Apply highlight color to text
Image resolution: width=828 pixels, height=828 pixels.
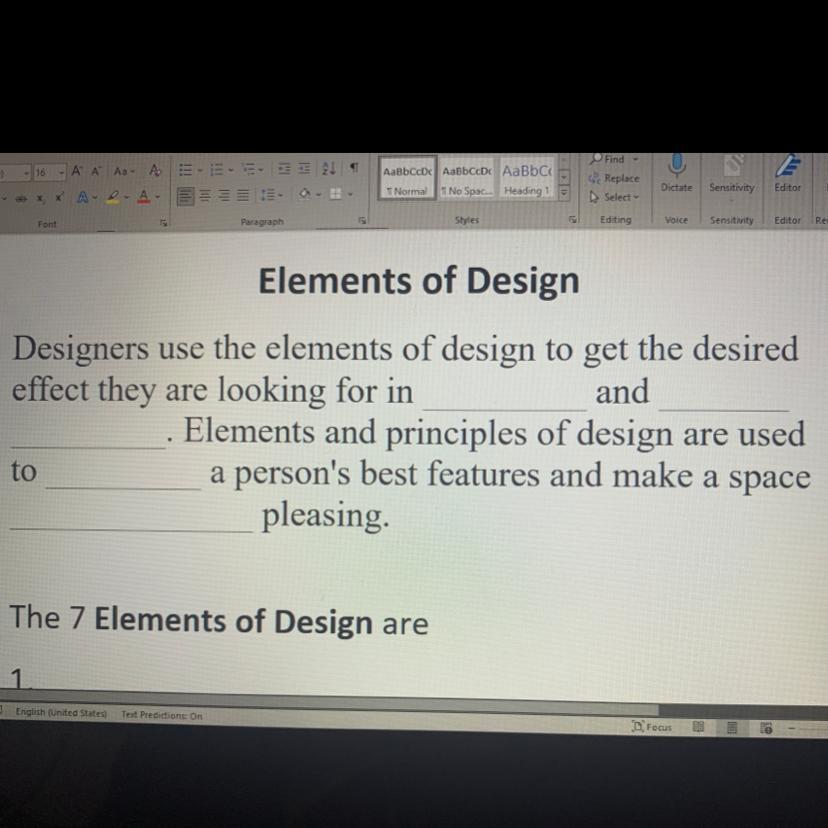tap(112, 196)
